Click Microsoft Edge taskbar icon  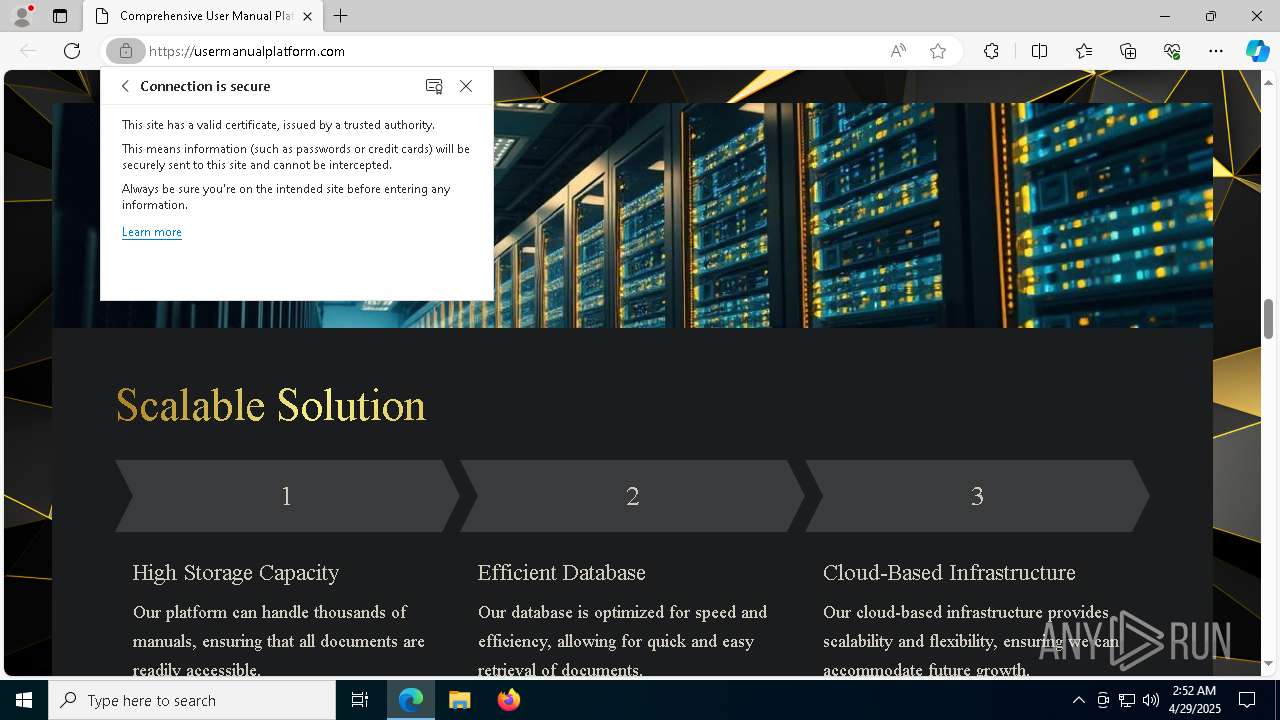pos(411,700)
